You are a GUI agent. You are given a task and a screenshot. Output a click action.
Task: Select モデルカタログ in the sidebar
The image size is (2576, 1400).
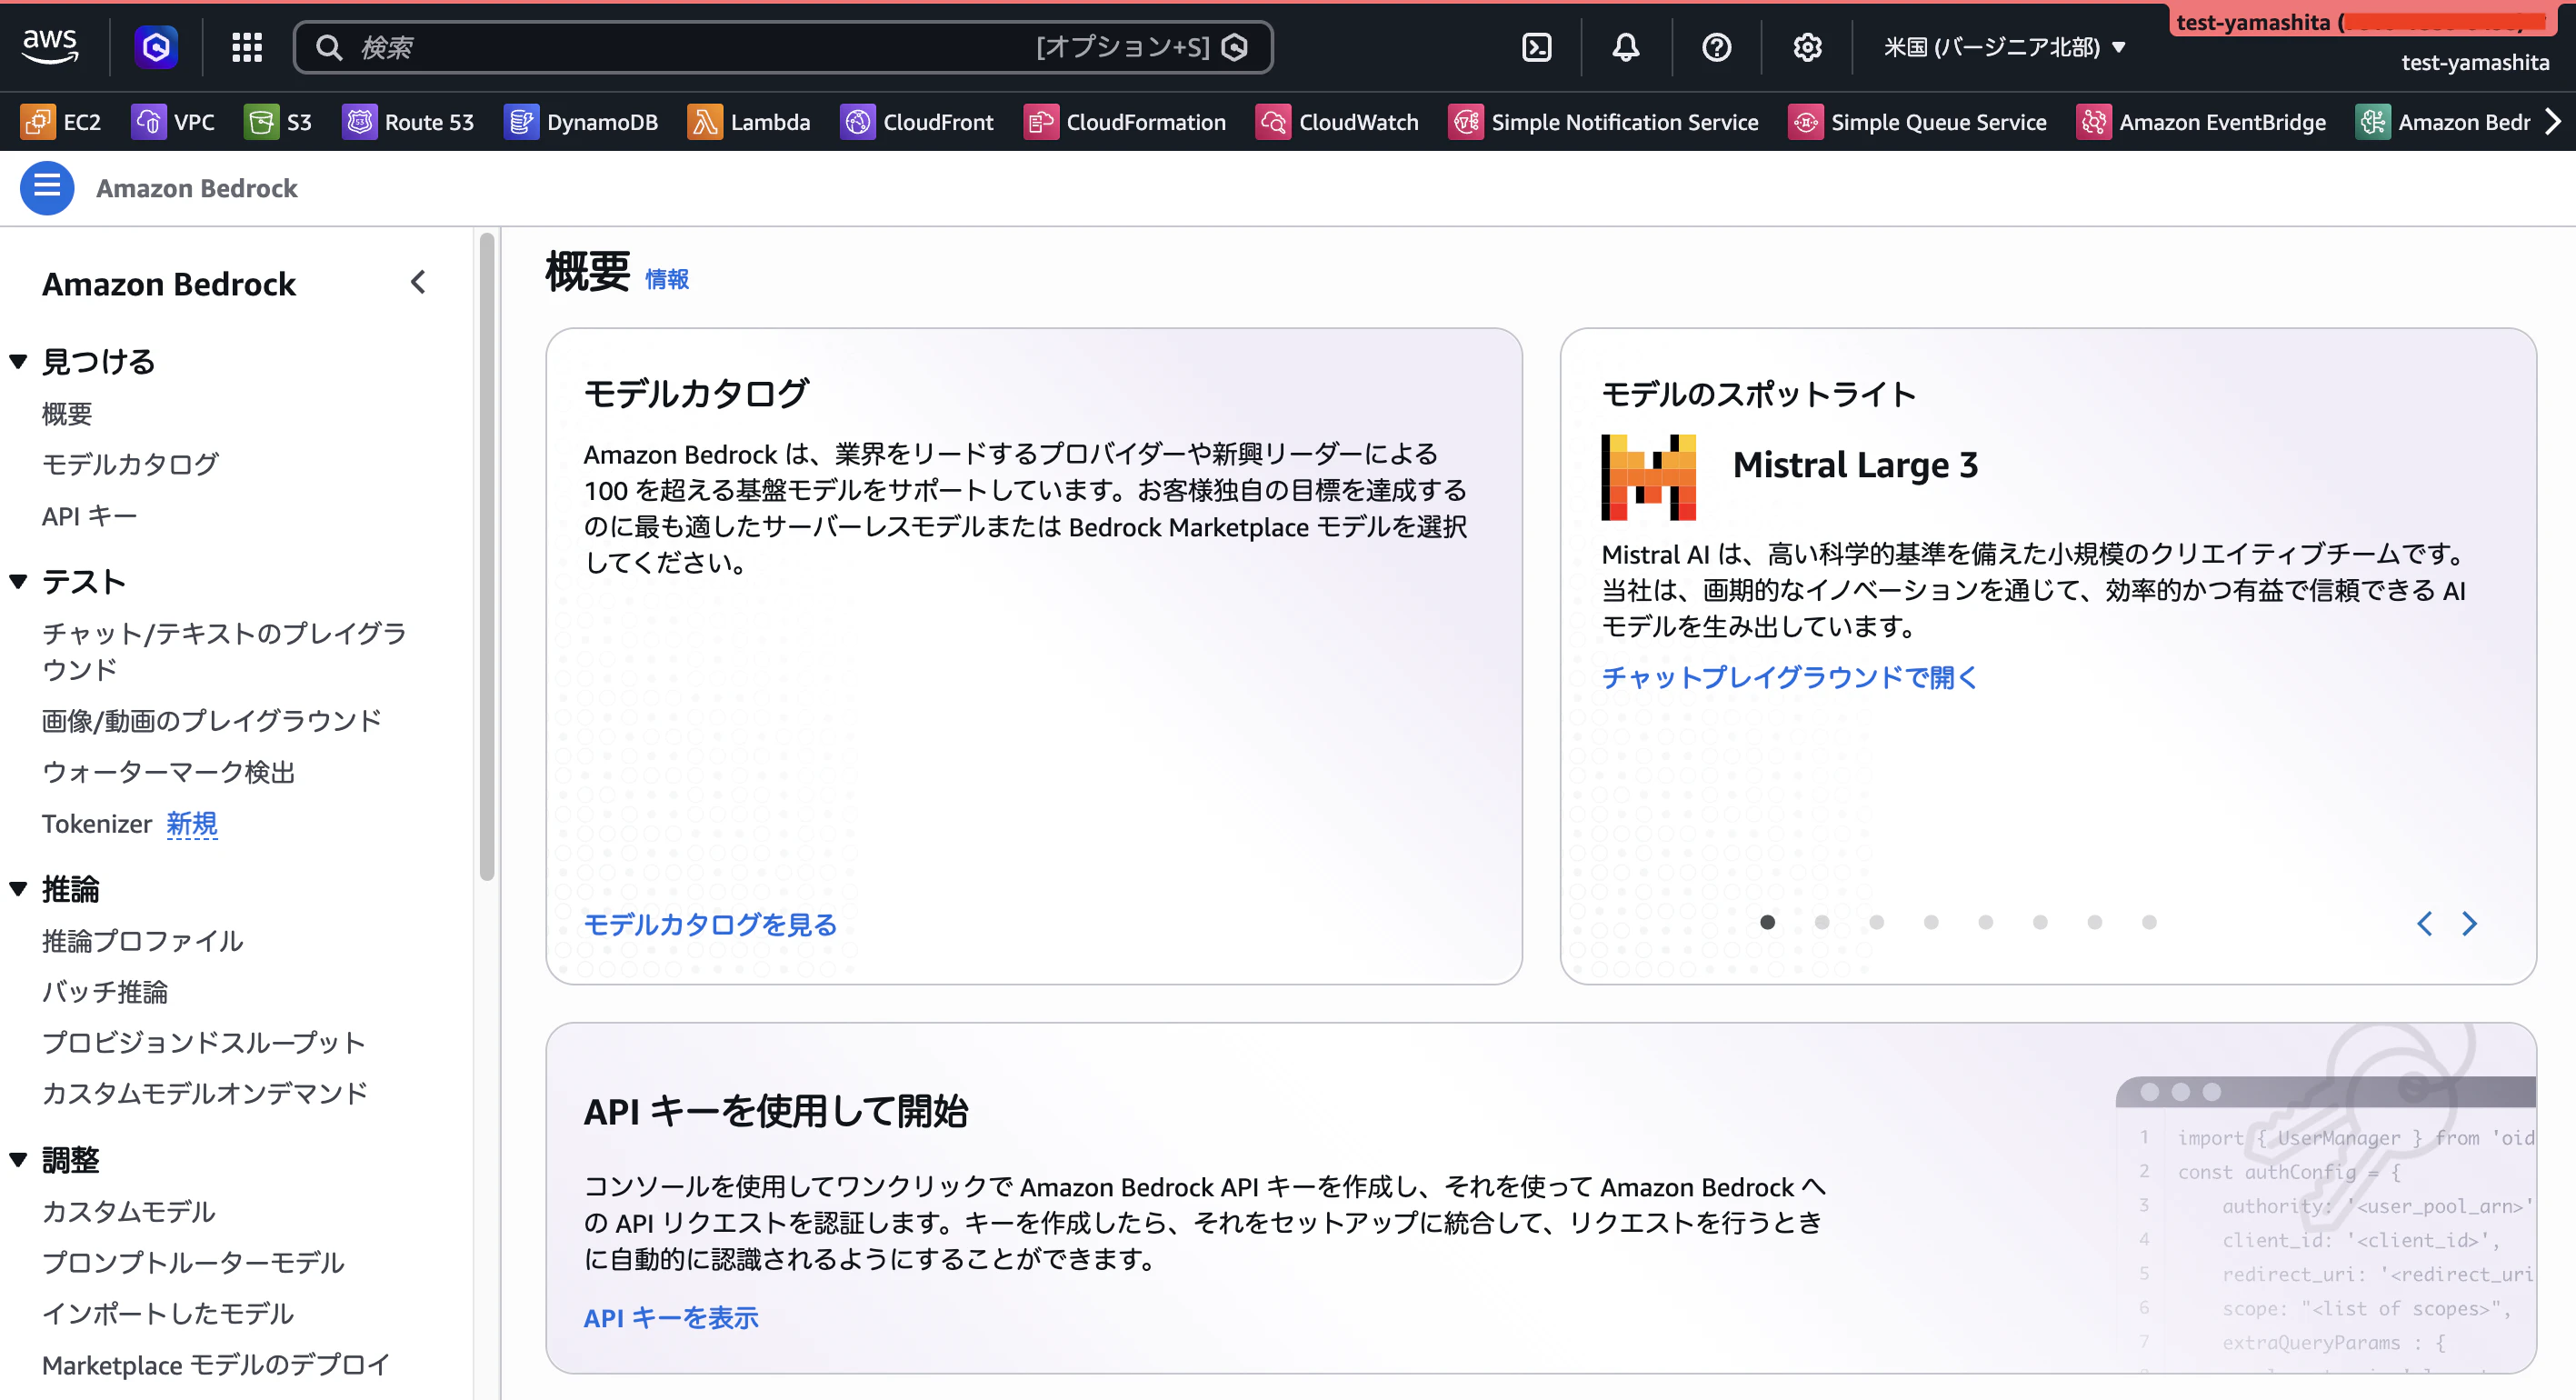pos(130,464)
